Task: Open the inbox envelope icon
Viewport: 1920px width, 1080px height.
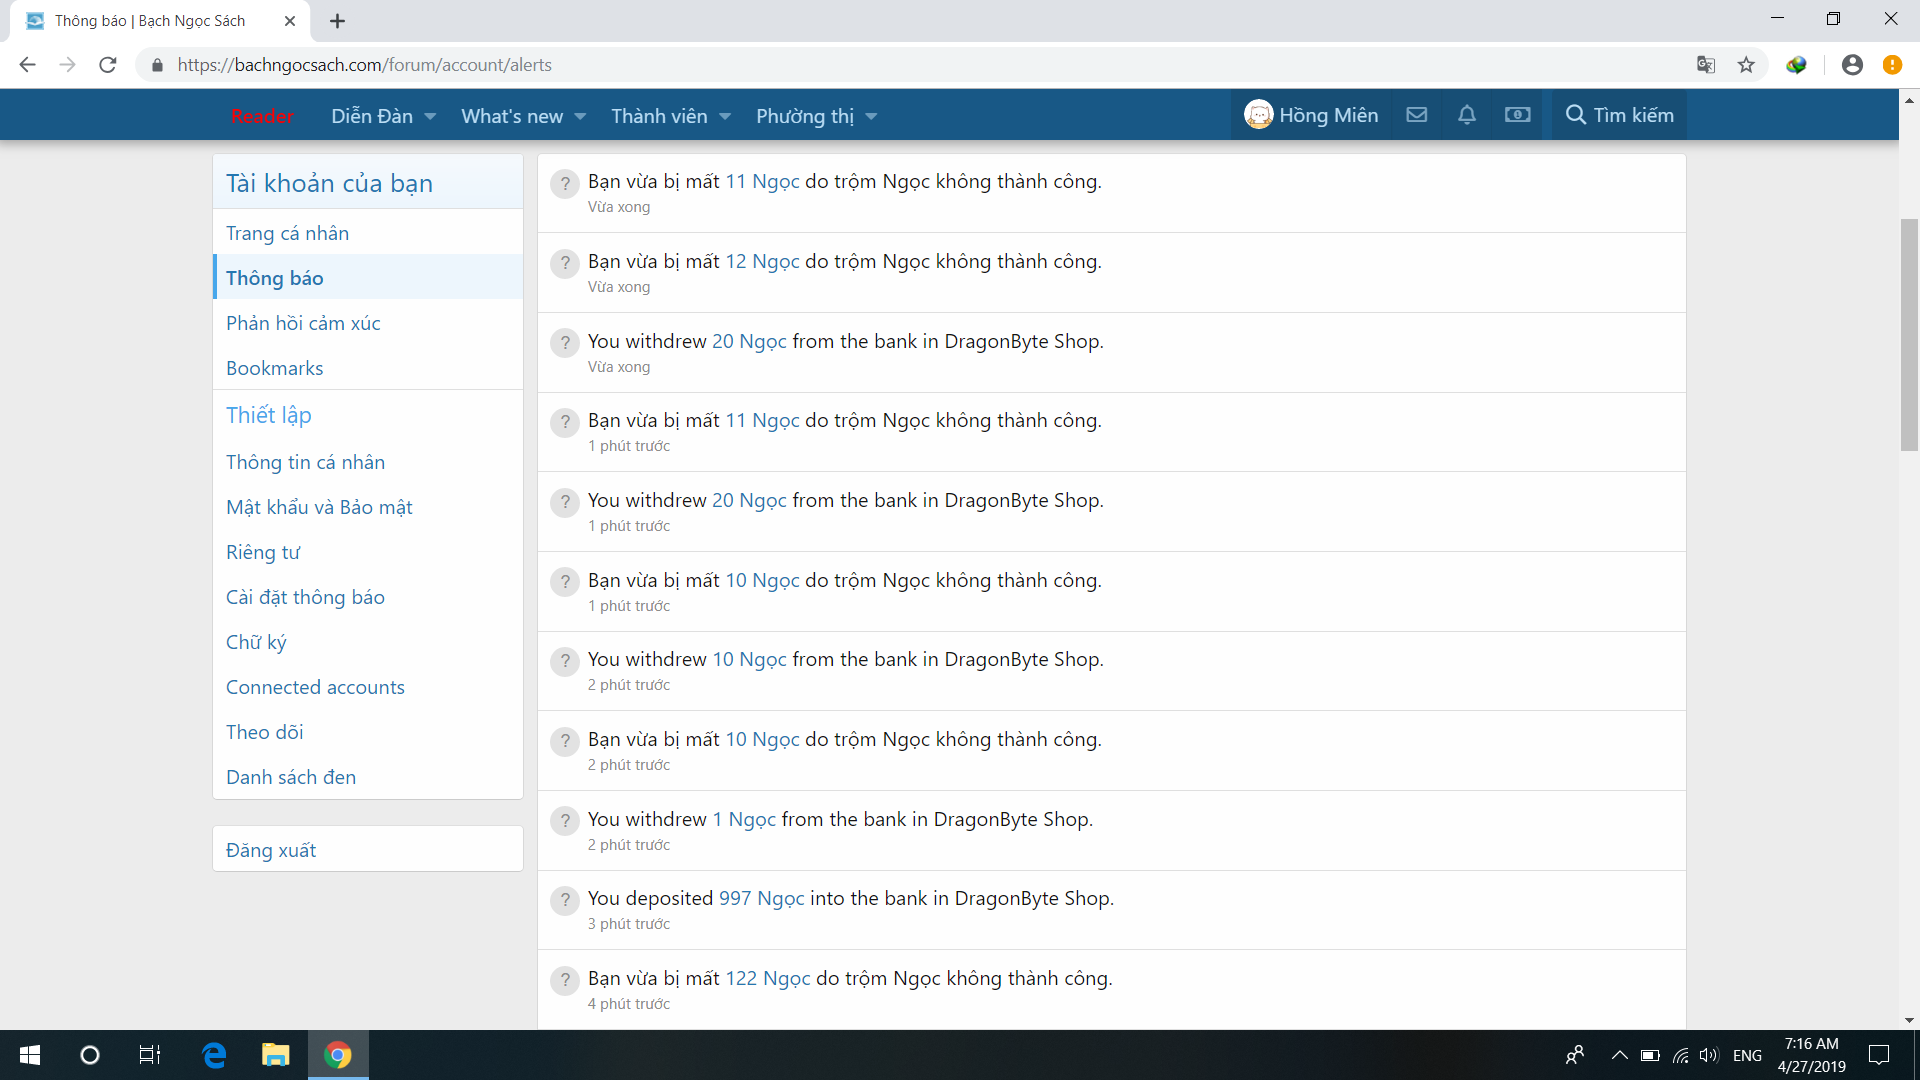Action: [1416, 115]
